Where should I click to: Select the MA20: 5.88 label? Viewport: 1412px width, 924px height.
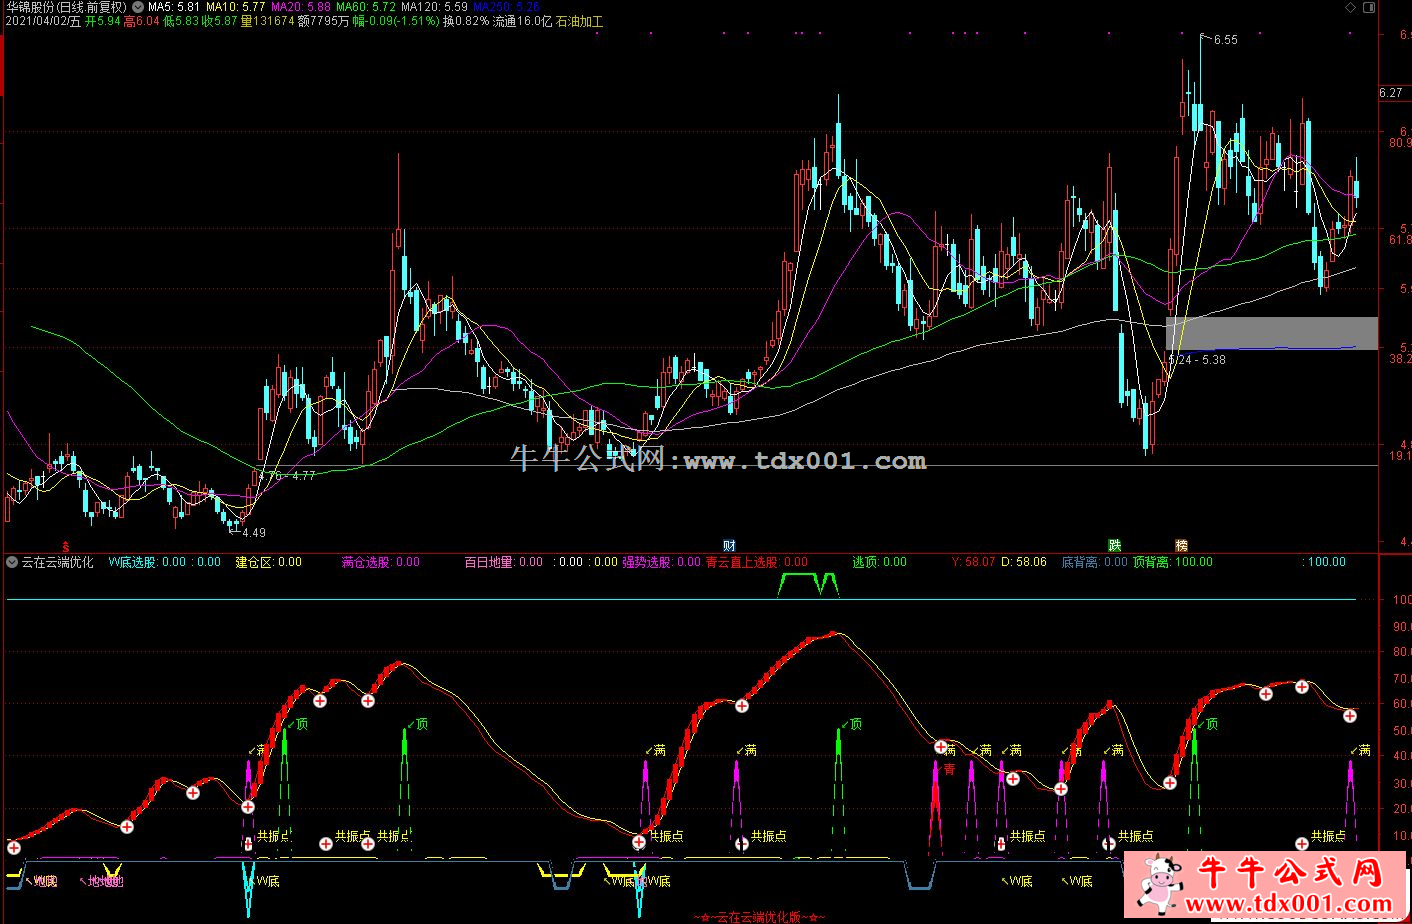pos(301,7)
